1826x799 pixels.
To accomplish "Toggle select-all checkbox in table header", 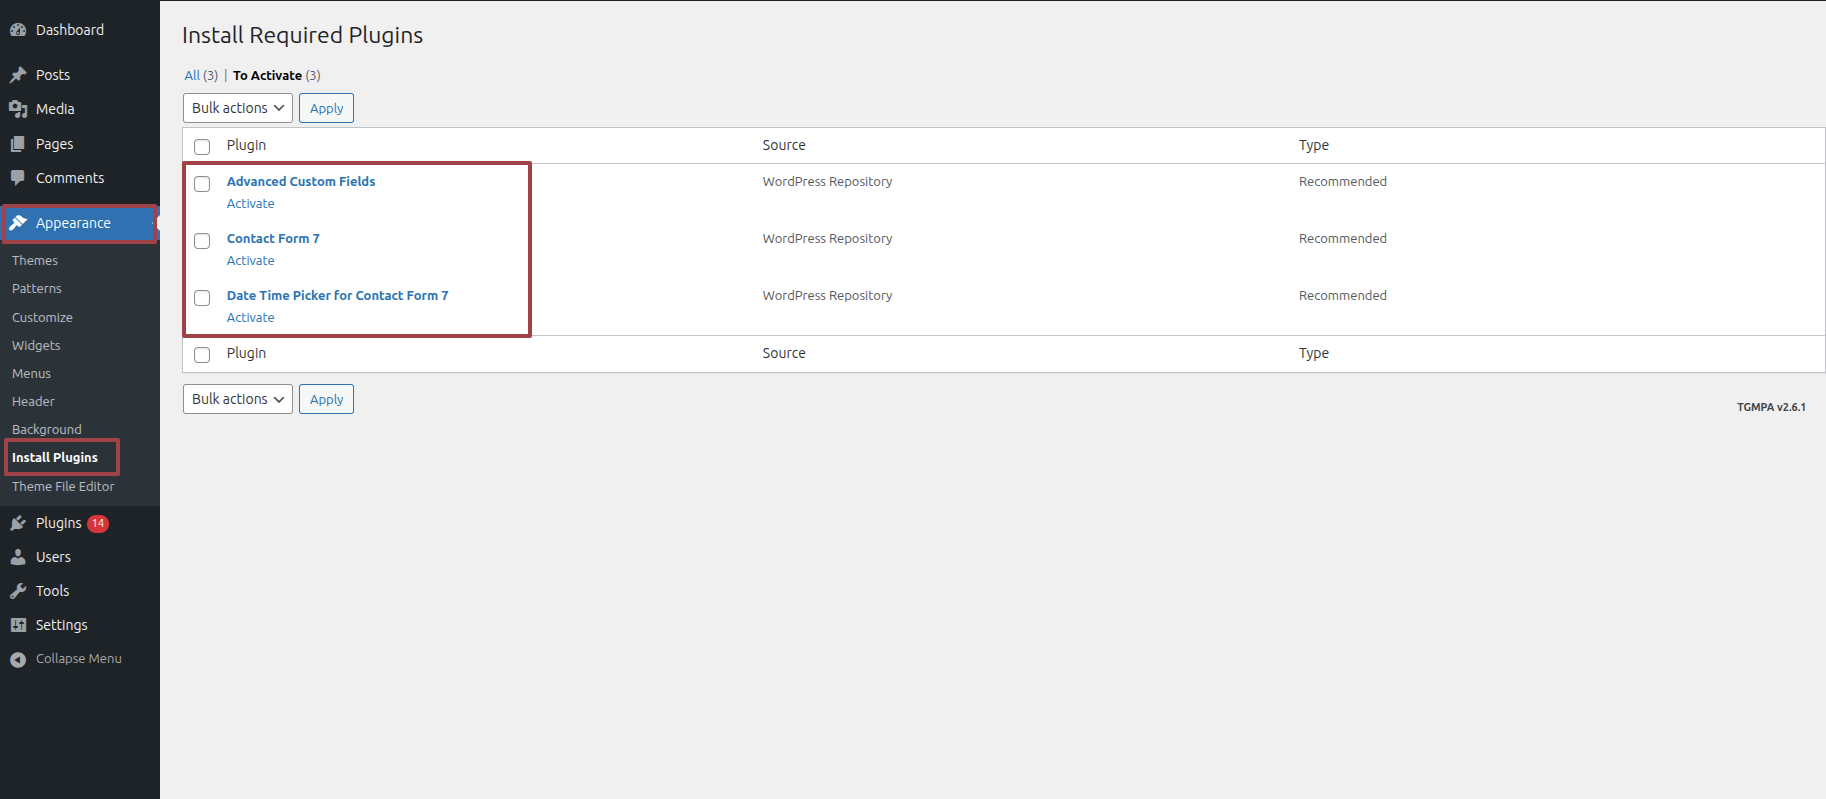I will click(202, 147).
